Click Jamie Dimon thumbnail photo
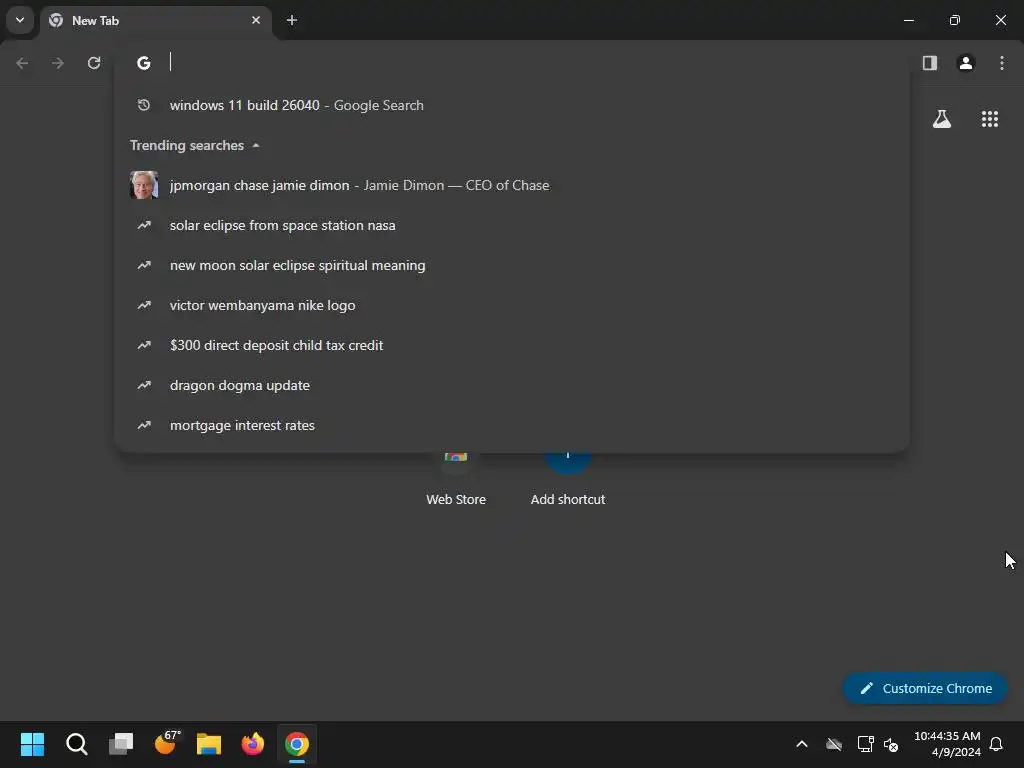 click(x=144, y=185)
